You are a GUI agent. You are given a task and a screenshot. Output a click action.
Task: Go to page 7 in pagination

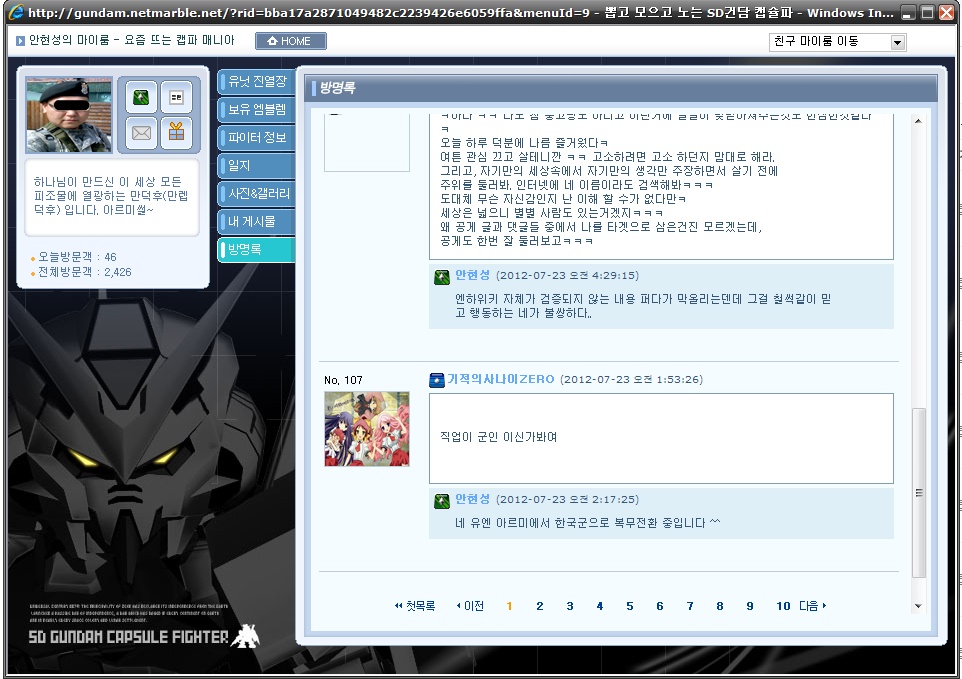(690, 606)
